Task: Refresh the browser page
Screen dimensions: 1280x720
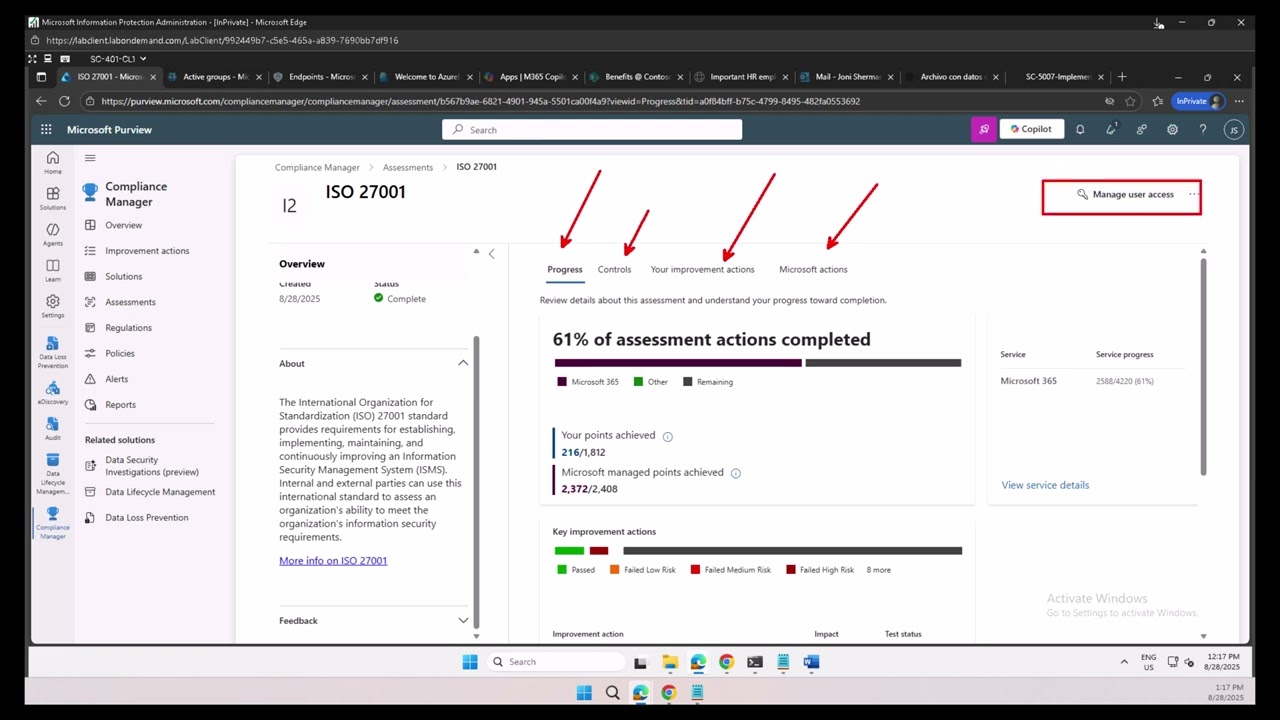Action: pyautogui.click(x=64, y=101)
